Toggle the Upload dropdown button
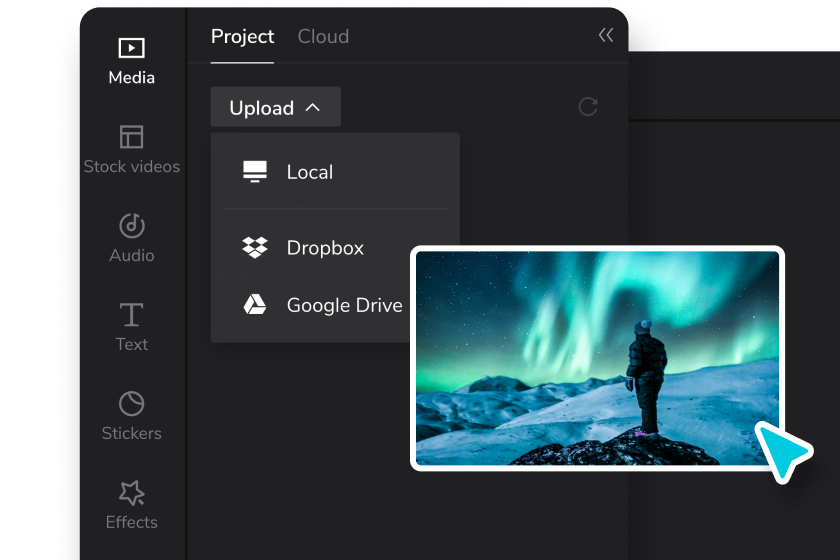This screenshot has height=560, width=840. 275,107
